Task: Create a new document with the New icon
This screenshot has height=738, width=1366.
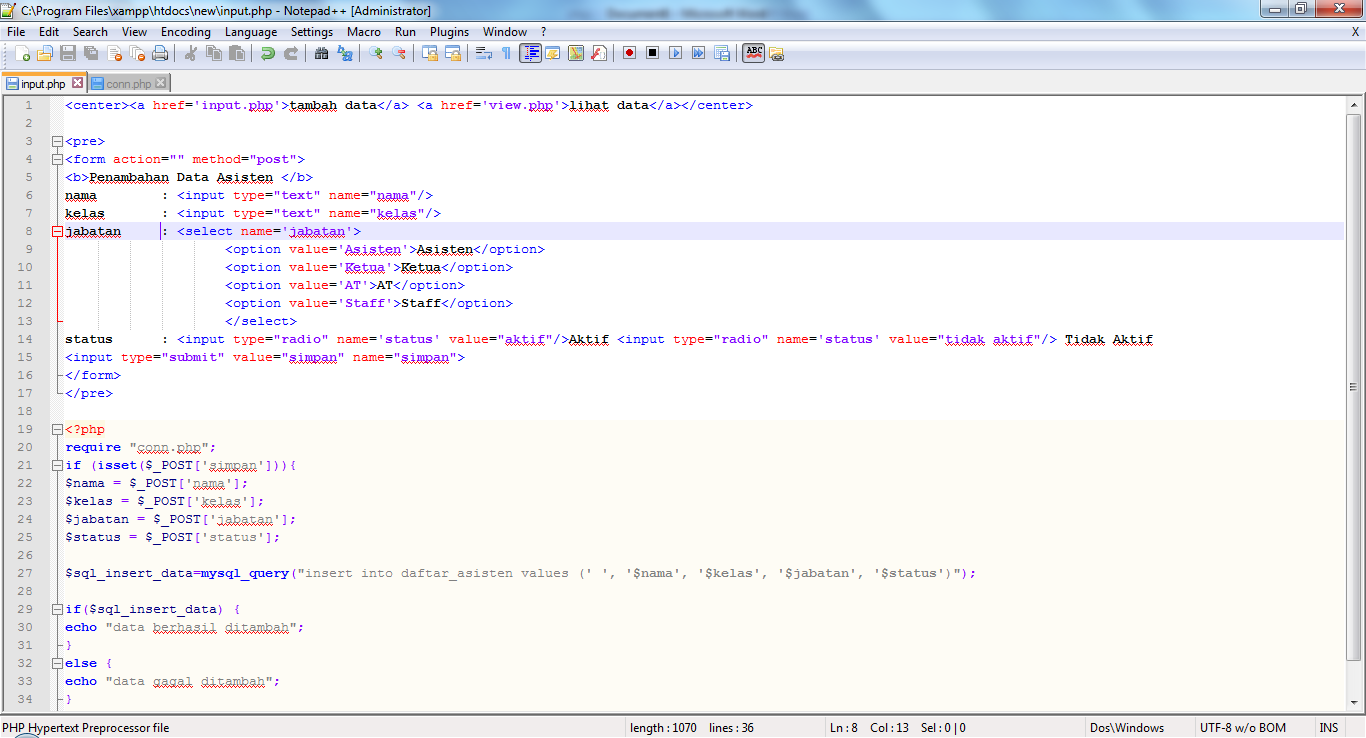Action: click(x=23, y=53)
